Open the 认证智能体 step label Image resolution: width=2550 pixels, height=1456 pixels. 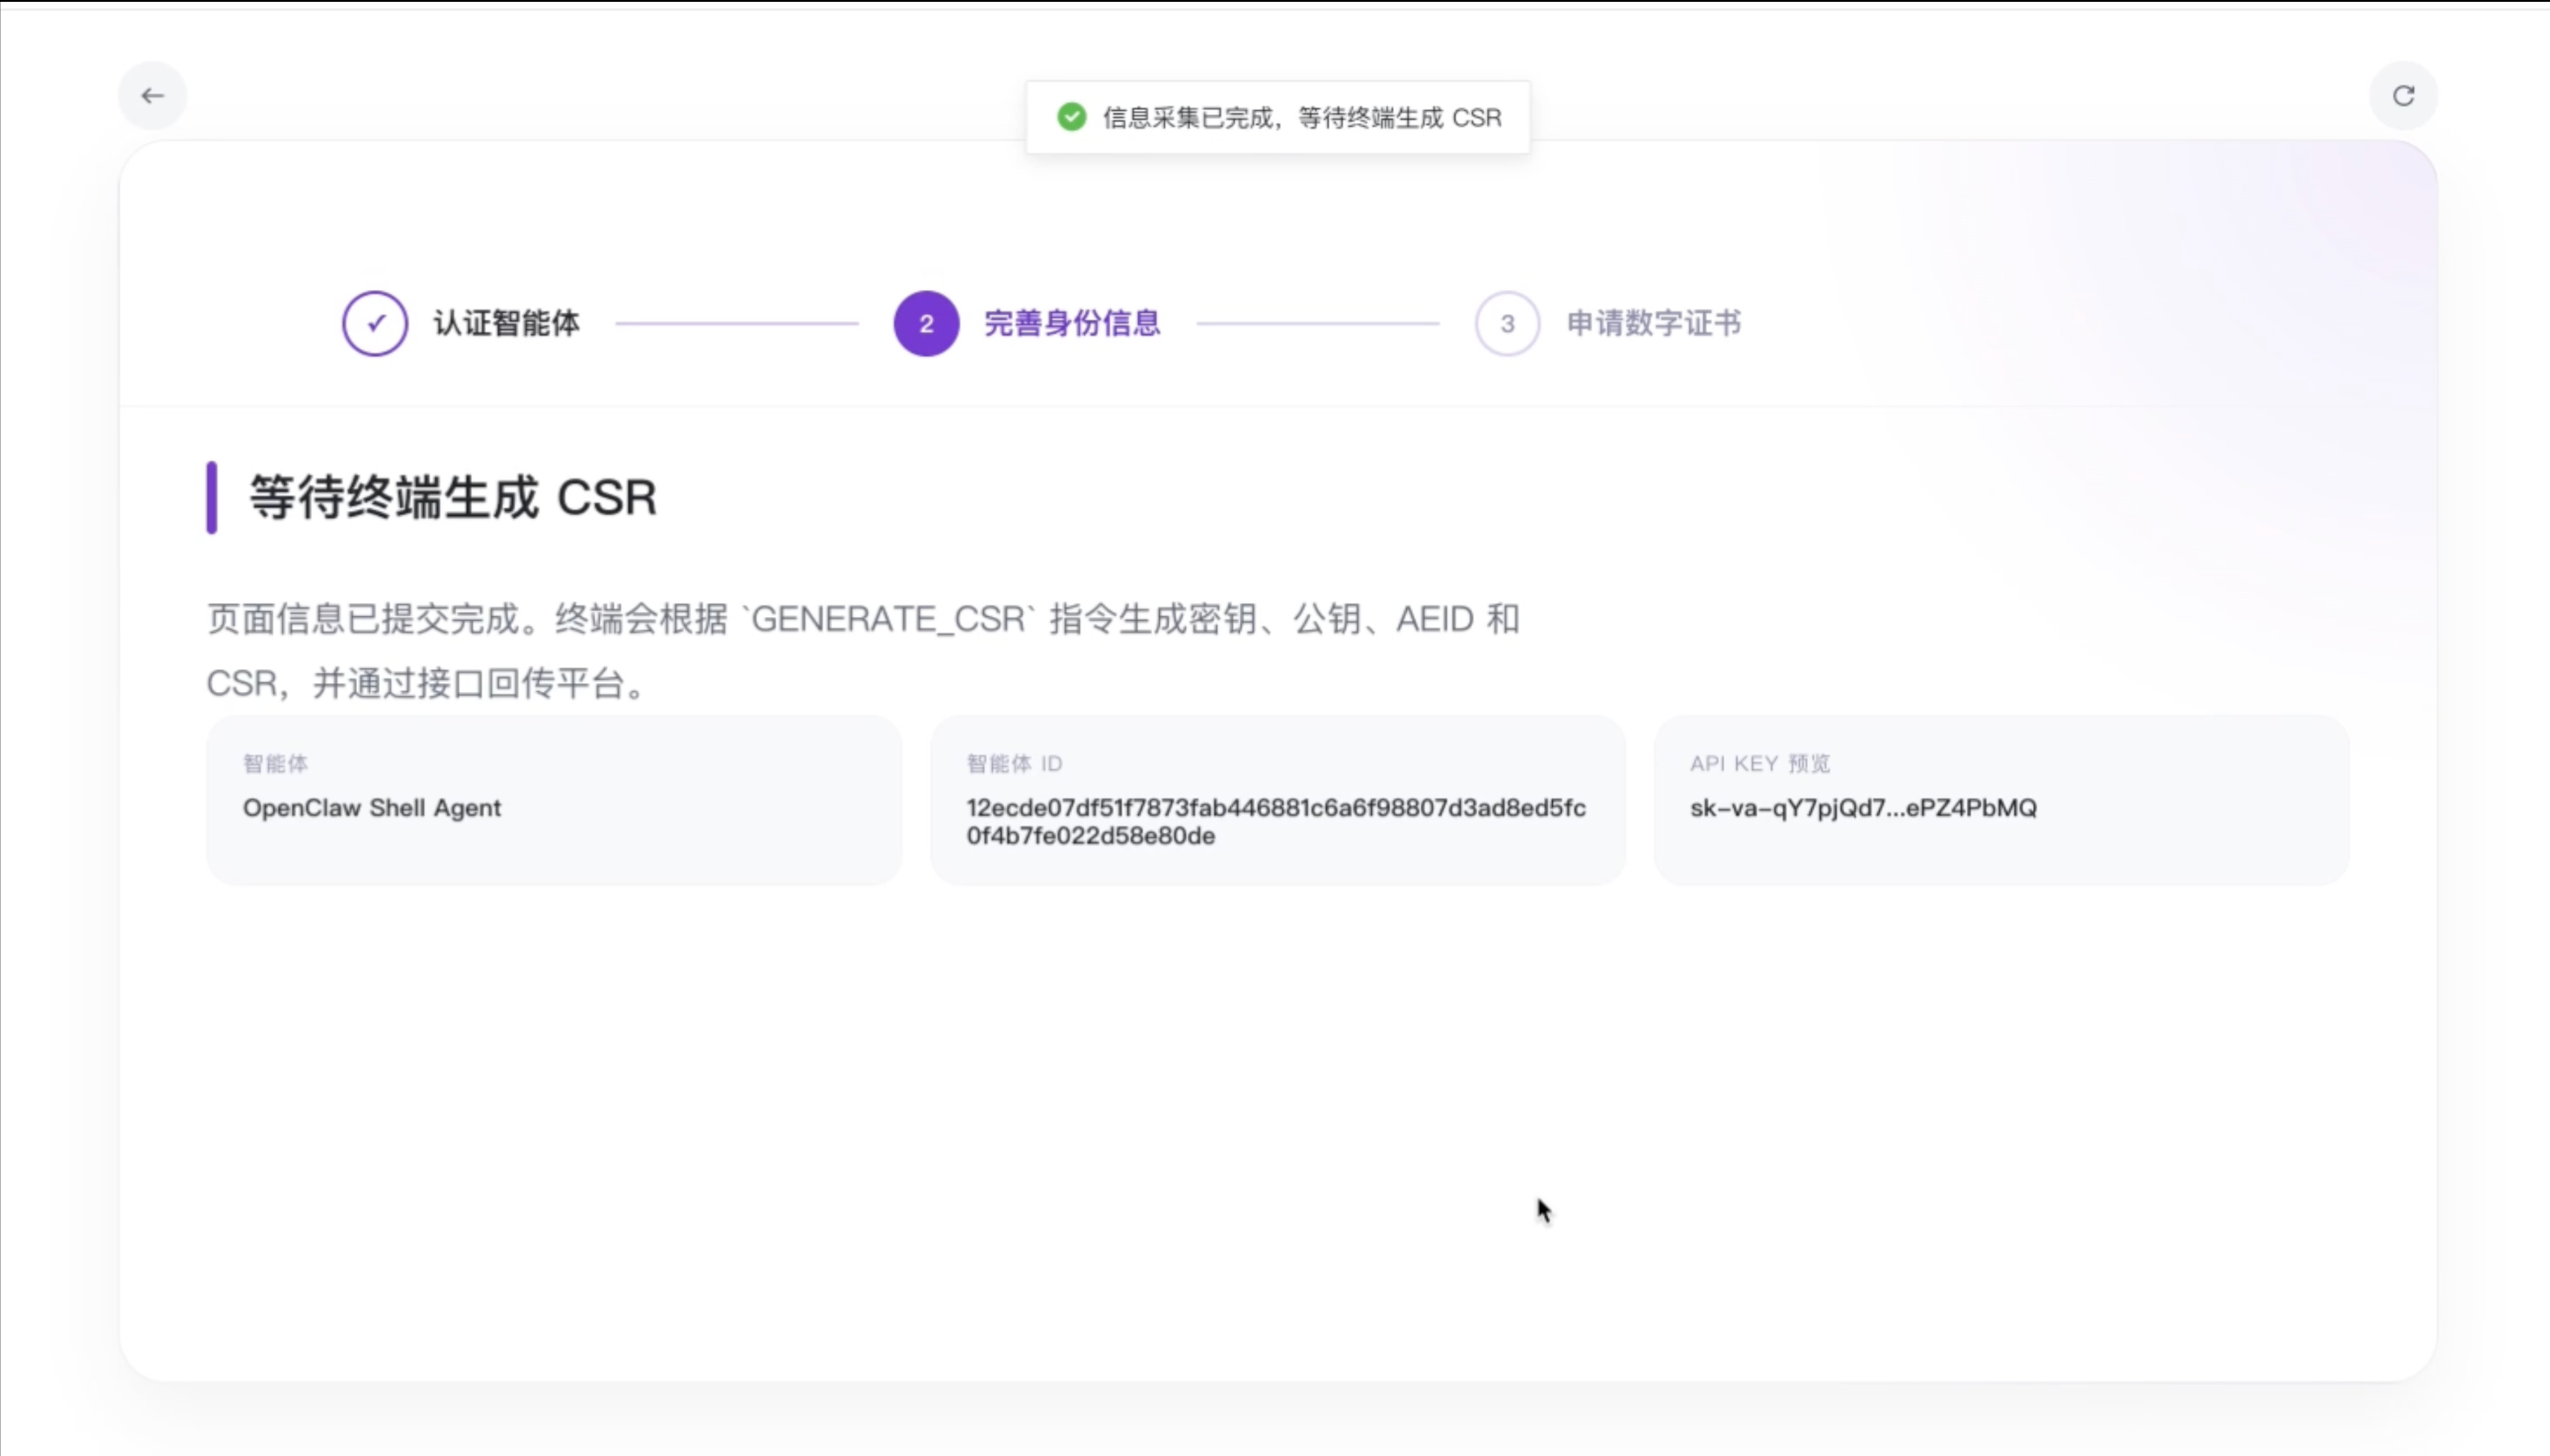[x=506, y=323]
